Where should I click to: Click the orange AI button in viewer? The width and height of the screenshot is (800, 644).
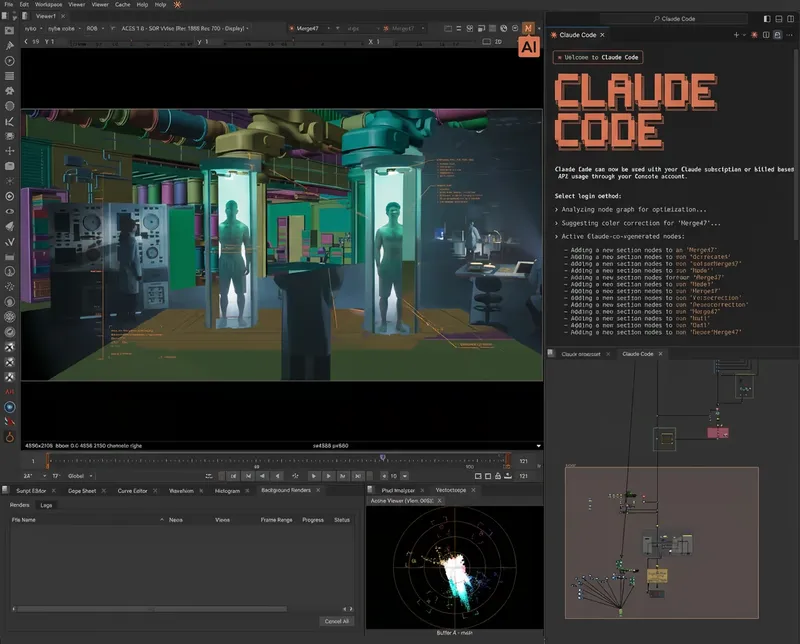pos(529,45)
